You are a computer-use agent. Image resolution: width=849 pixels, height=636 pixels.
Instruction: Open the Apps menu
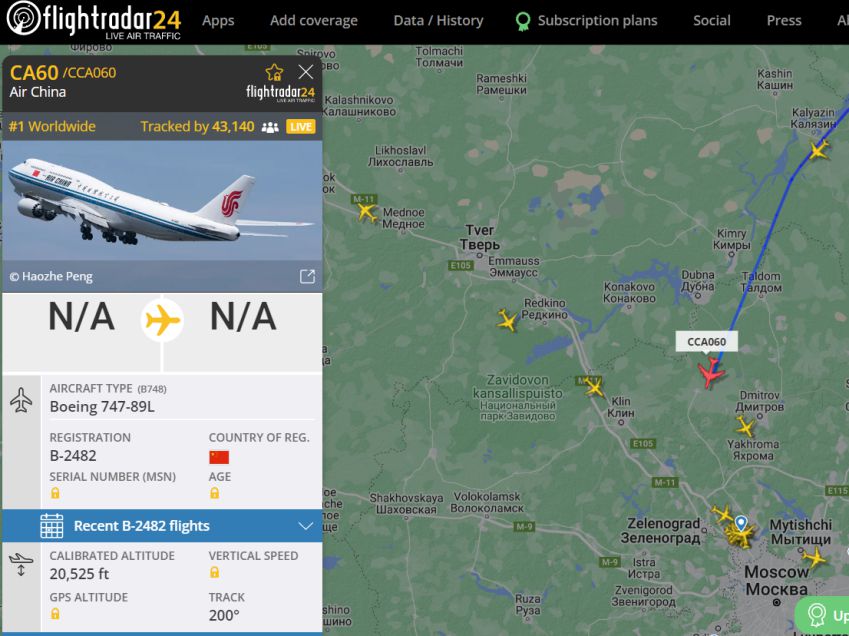pyautogui.click(x=218, y=21)
